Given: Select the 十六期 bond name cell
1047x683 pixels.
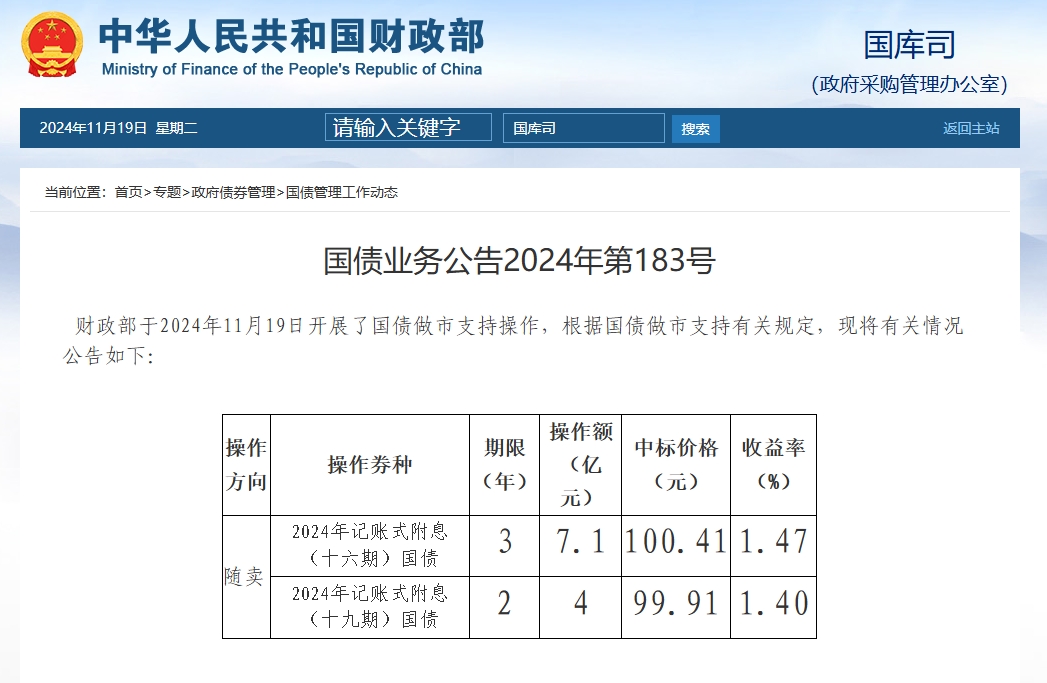Looking at the screenshot, I should 370,545.
